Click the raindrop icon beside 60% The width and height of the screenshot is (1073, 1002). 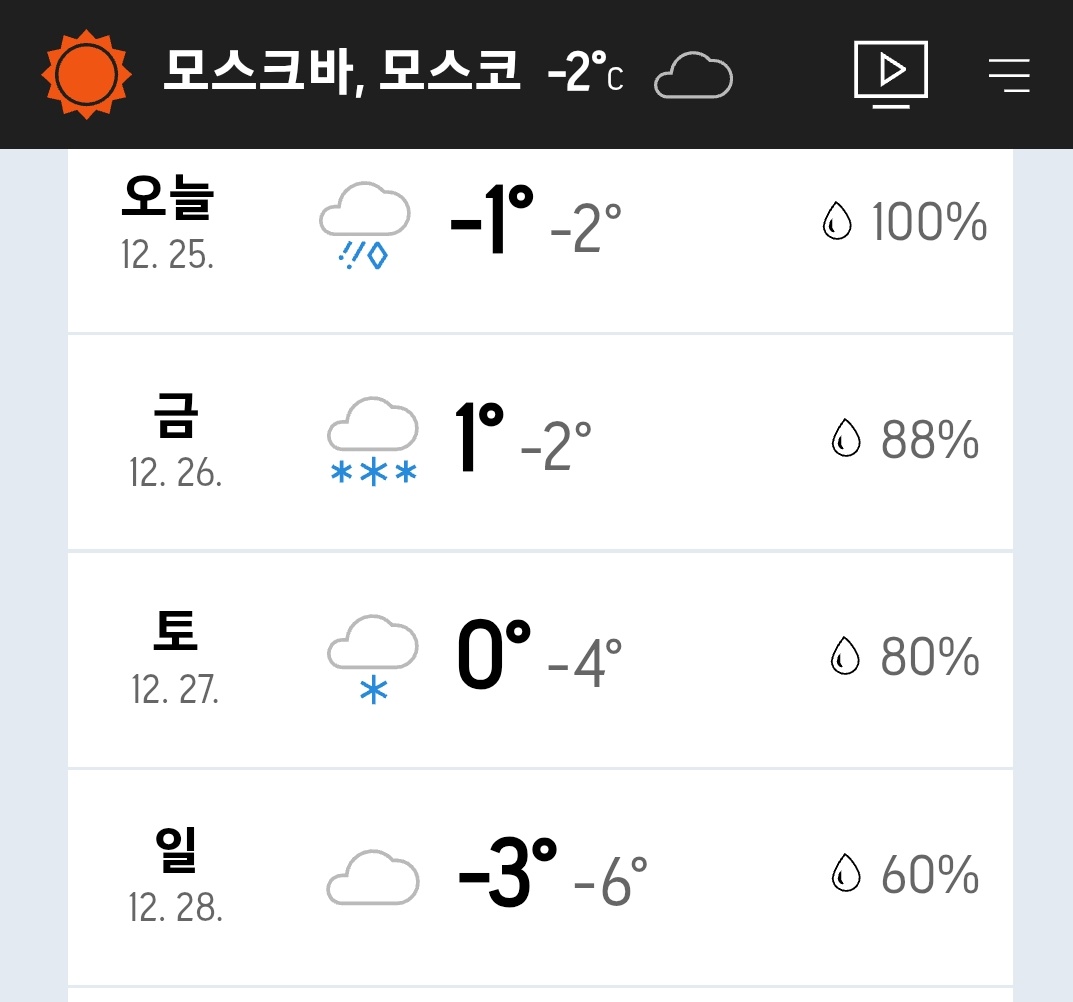coord(846,876)
